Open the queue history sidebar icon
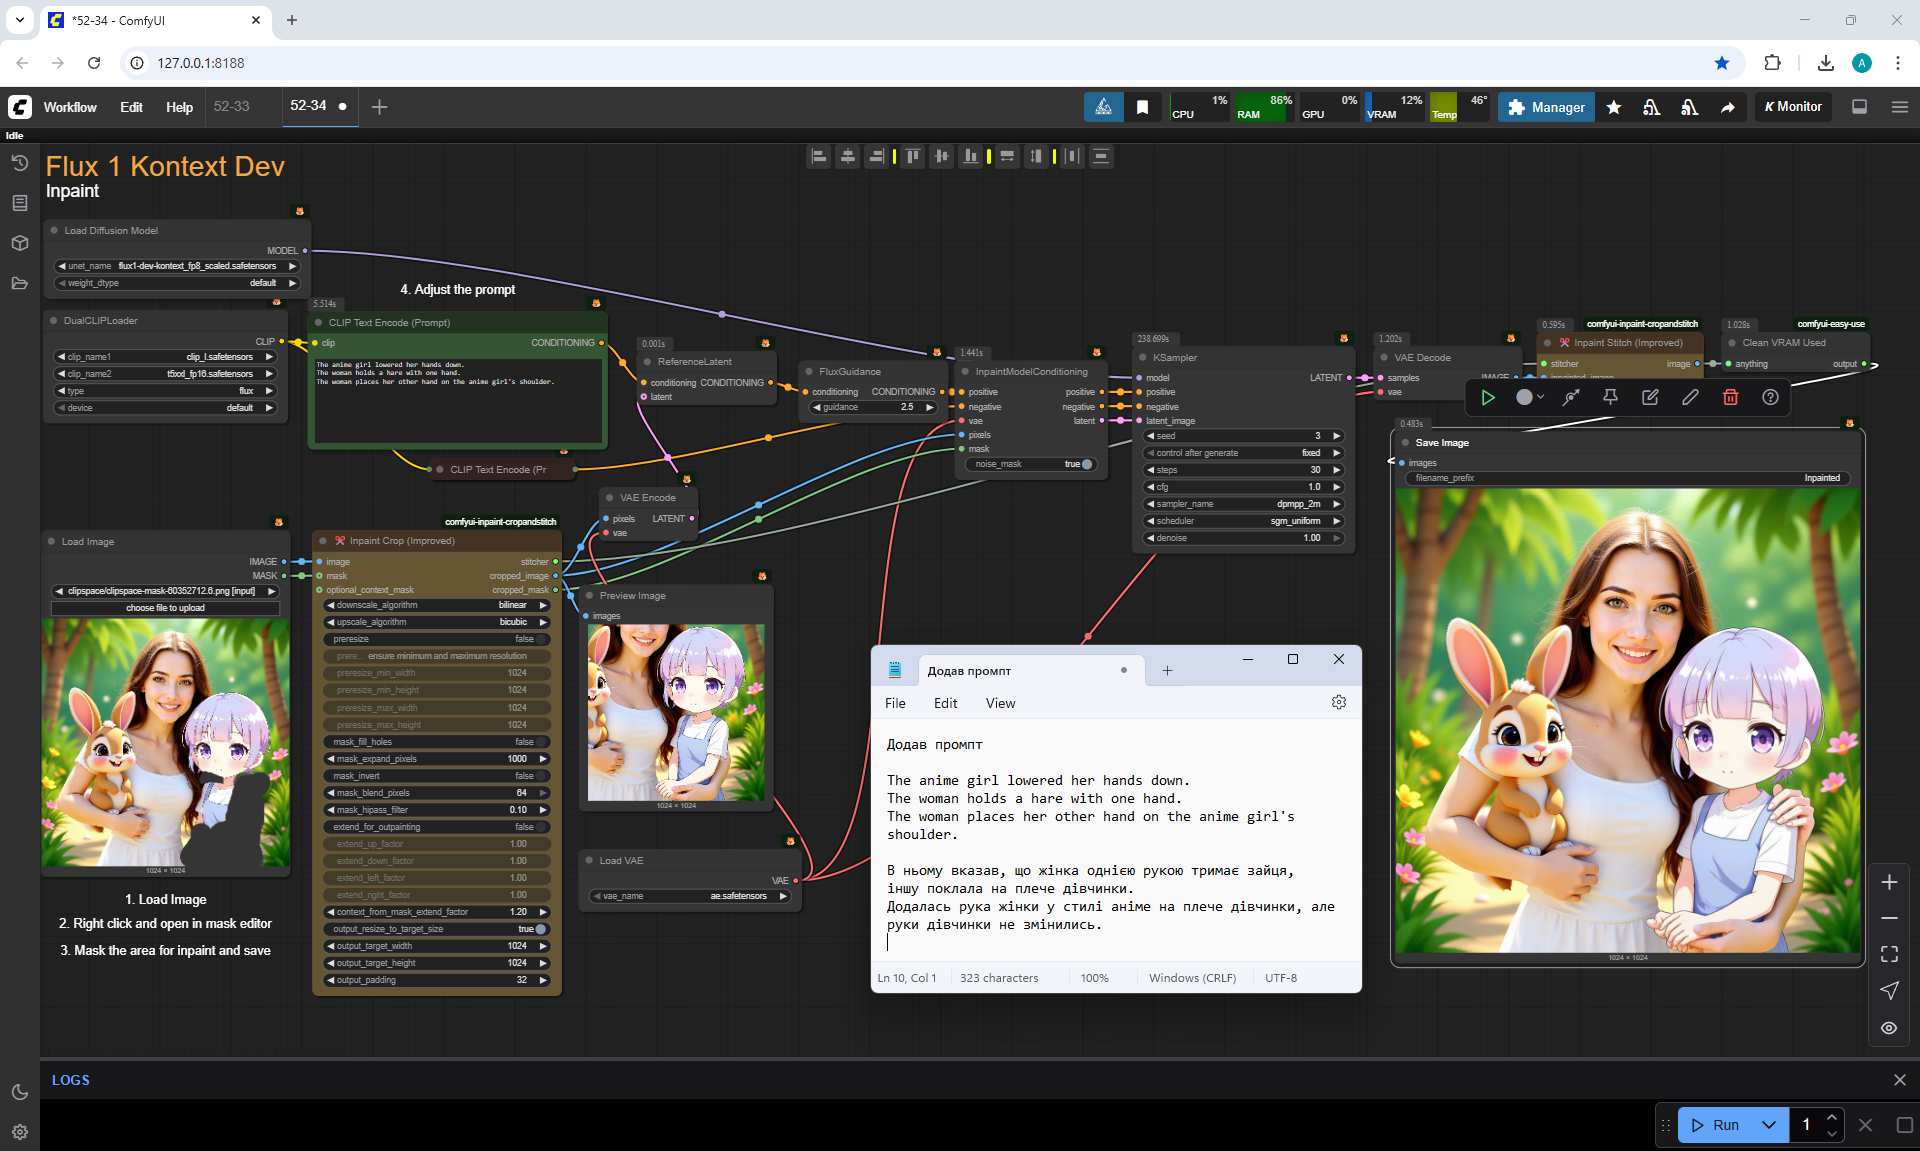The width and height of the screenshot is (1920, 1151). 19,163
